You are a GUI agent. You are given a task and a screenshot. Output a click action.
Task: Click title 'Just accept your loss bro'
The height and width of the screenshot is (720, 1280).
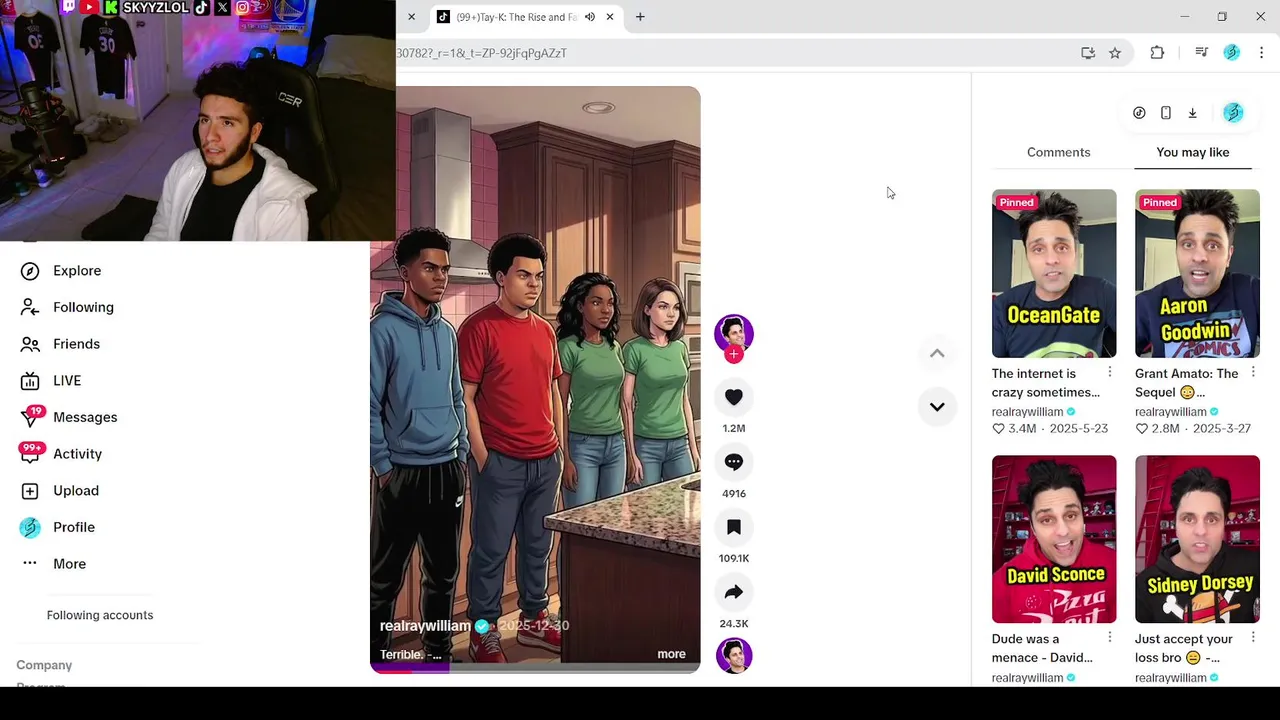(x=1184, y=648)
